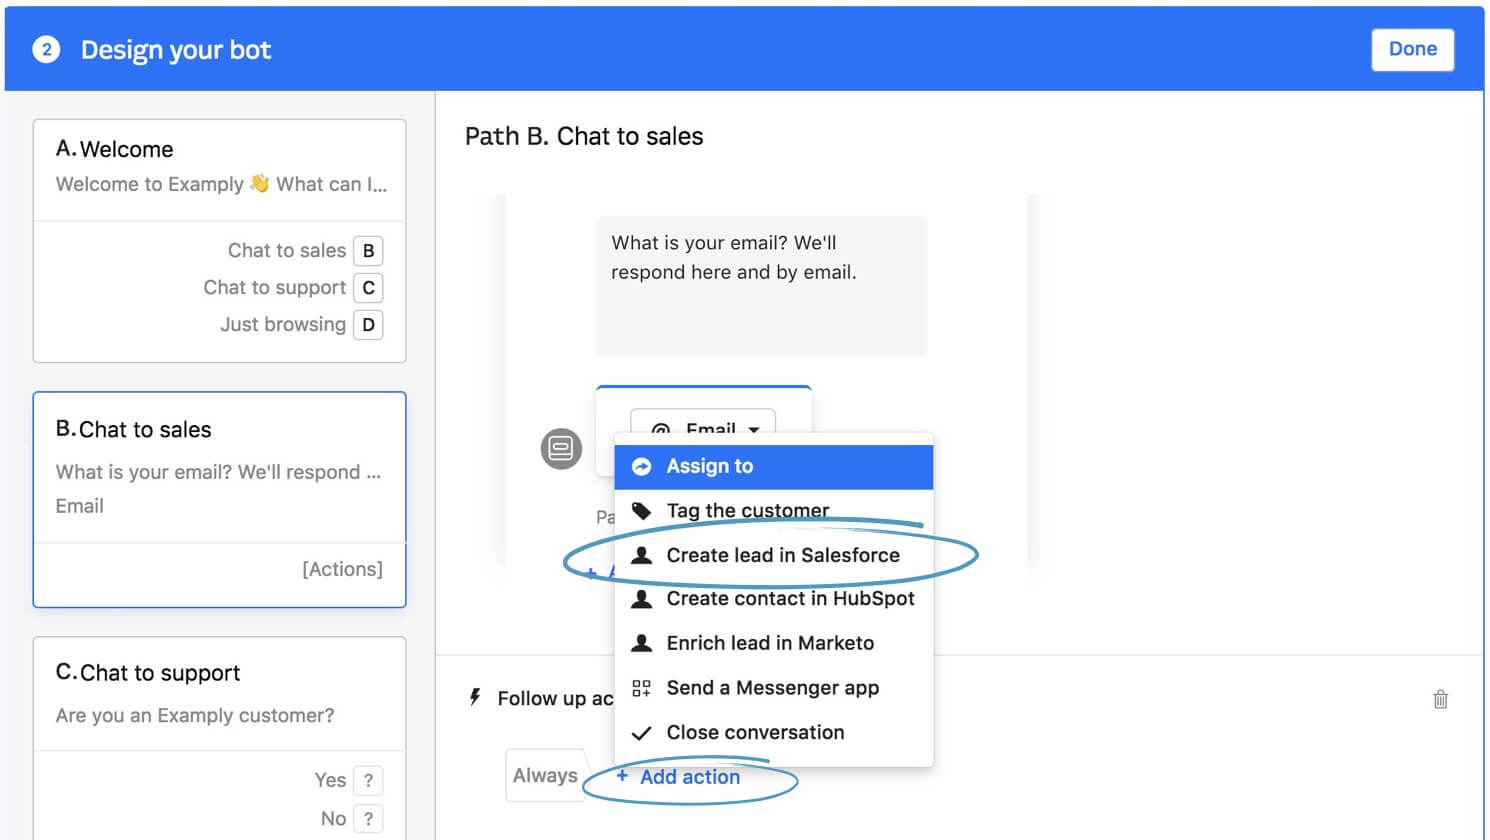
Task: Click the D badge beside Just browsing
Action: point(368,325)
